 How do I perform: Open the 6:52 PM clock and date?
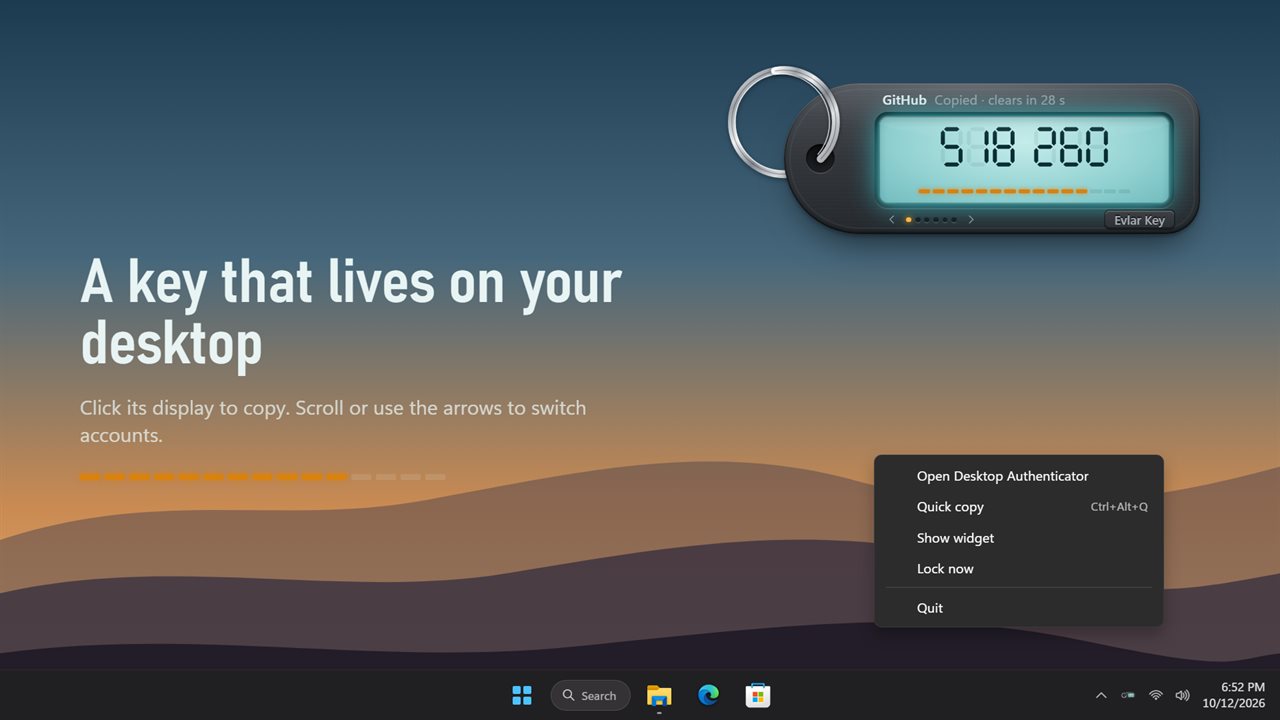(1236, 695)
